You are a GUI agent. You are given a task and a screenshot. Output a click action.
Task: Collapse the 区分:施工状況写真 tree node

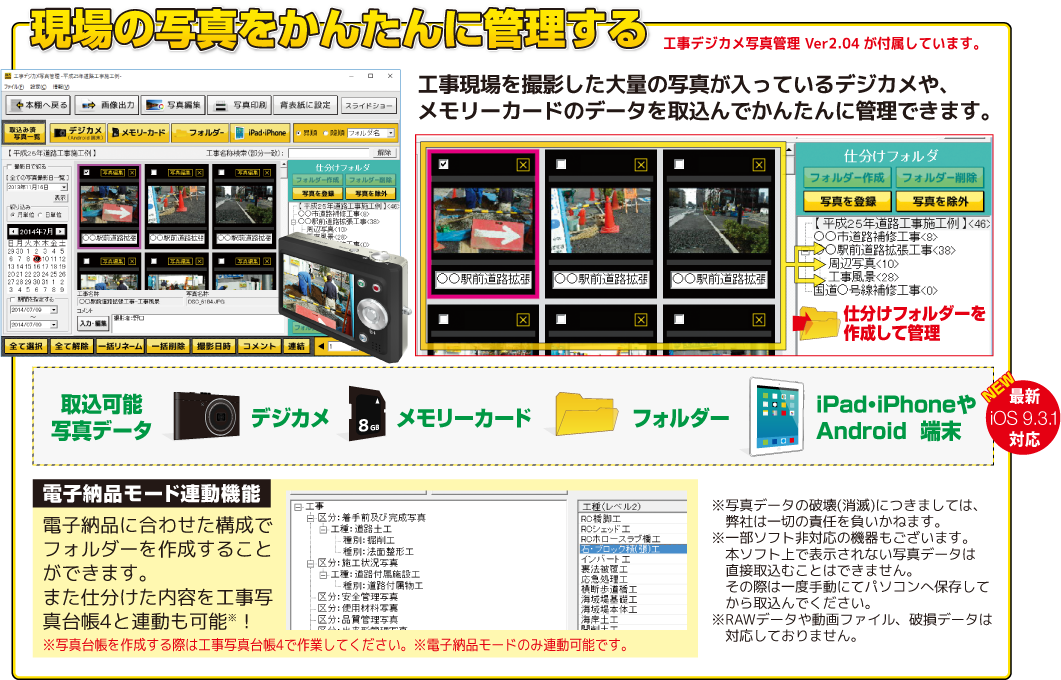tap(311, 563)
